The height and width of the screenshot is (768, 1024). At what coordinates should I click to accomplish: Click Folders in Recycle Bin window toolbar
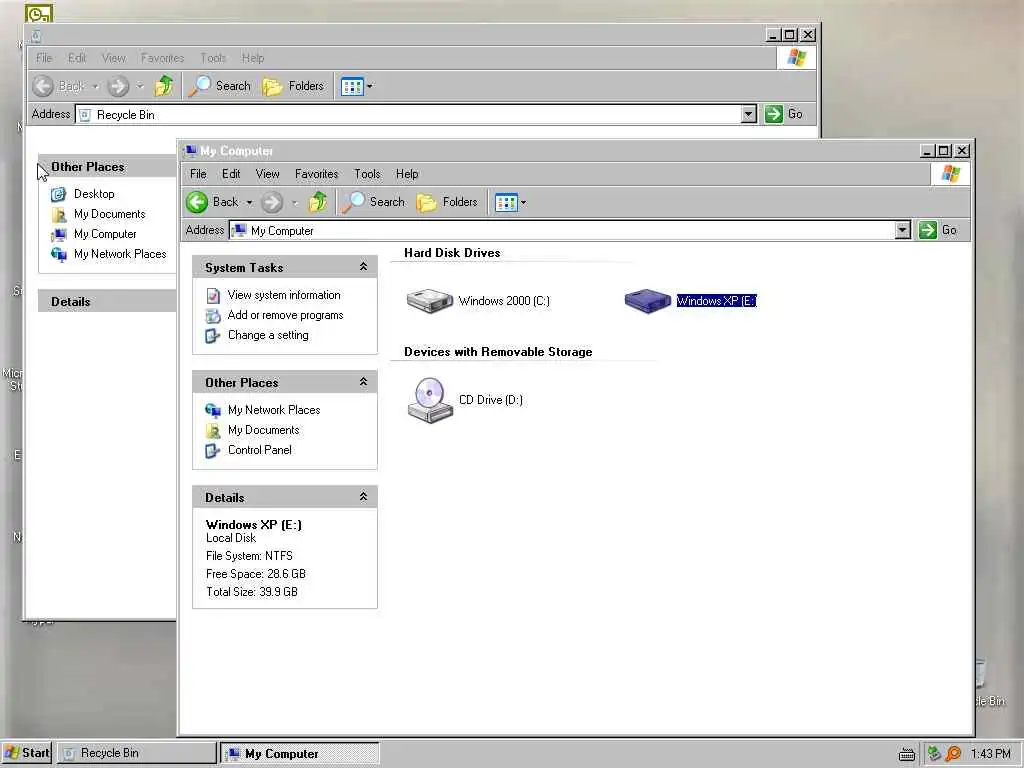[x=293, y=86]
